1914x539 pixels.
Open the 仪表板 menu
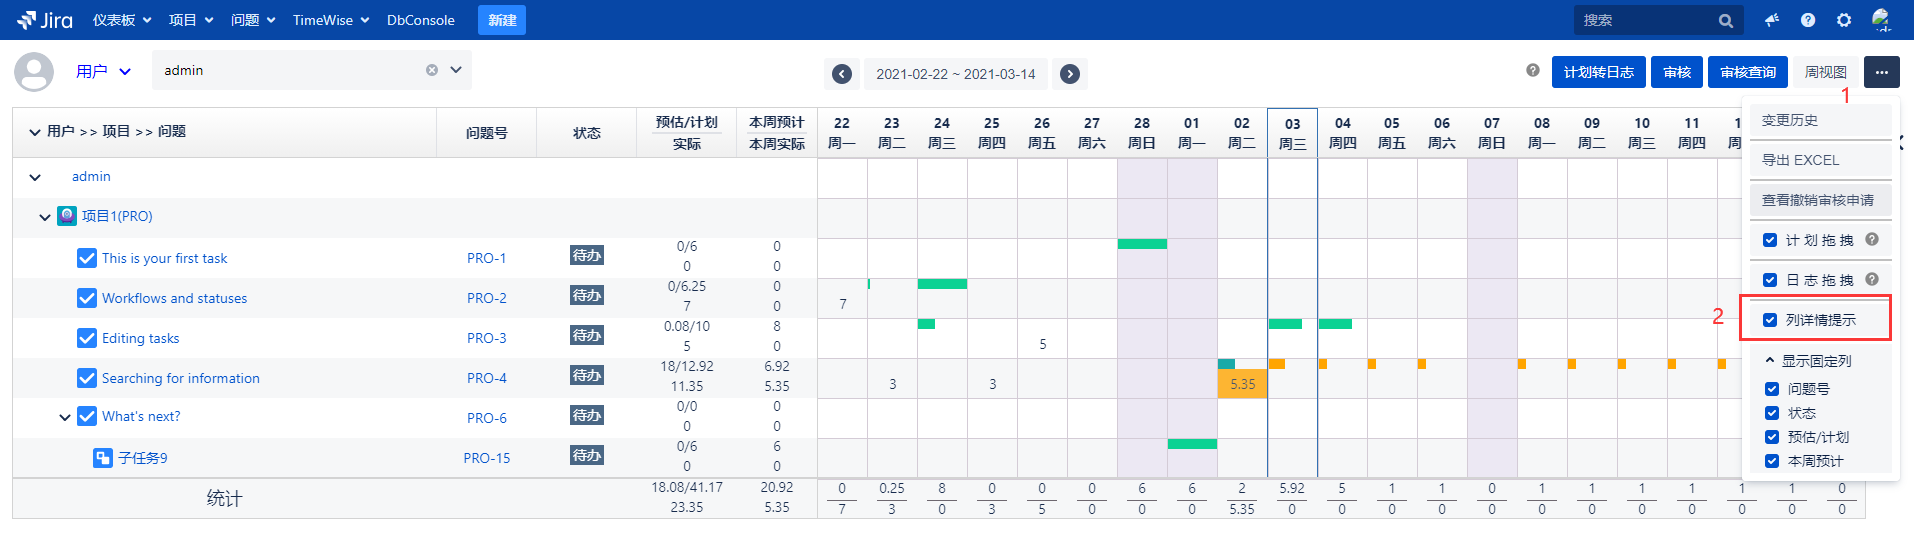pyautogui.click(x=122, y=20)
